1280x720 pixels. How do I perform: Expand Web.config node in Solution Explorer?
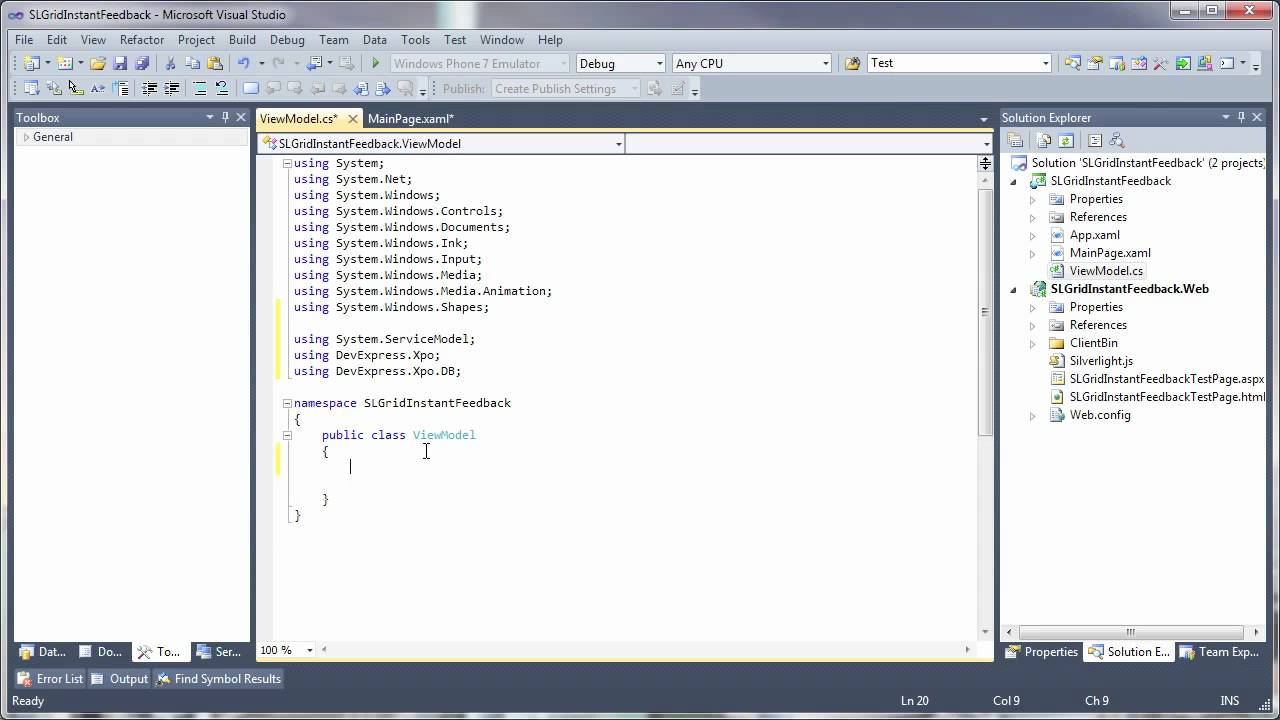pyautogui.click(x=1033, y=415)
